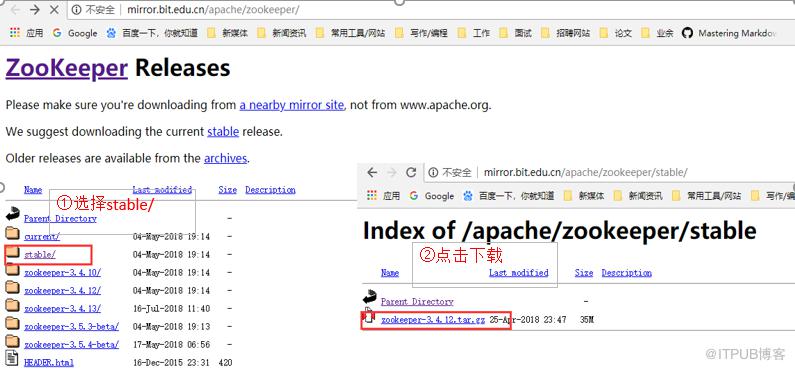Open the zookeeper-3.4.12/ directory
Image resolution: width=795 pixels, height=369 pixels.
pos(62,291)
